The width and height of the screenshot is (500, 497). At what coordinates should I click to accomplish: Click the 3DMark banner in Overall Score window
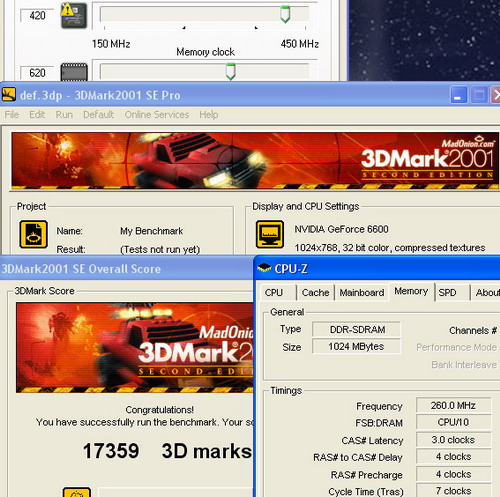tap(135, 347)
